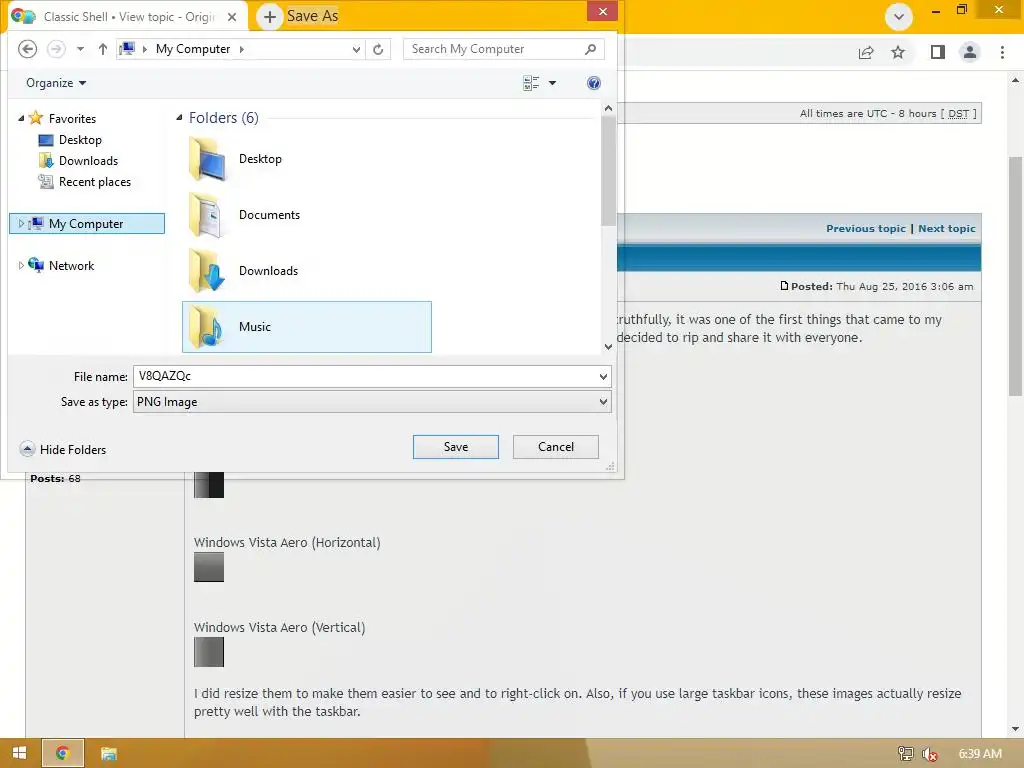Viewport: 1024px width, 768px height.
Task: Open Chrome tab search chevron
Action: tap(899, 16)
